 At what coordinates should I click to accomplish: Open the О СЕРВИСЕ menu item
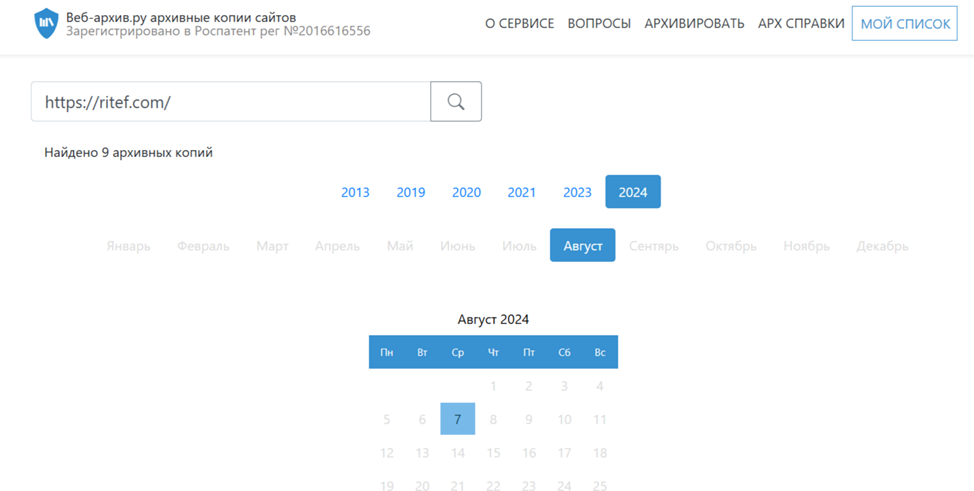(519, 24)
